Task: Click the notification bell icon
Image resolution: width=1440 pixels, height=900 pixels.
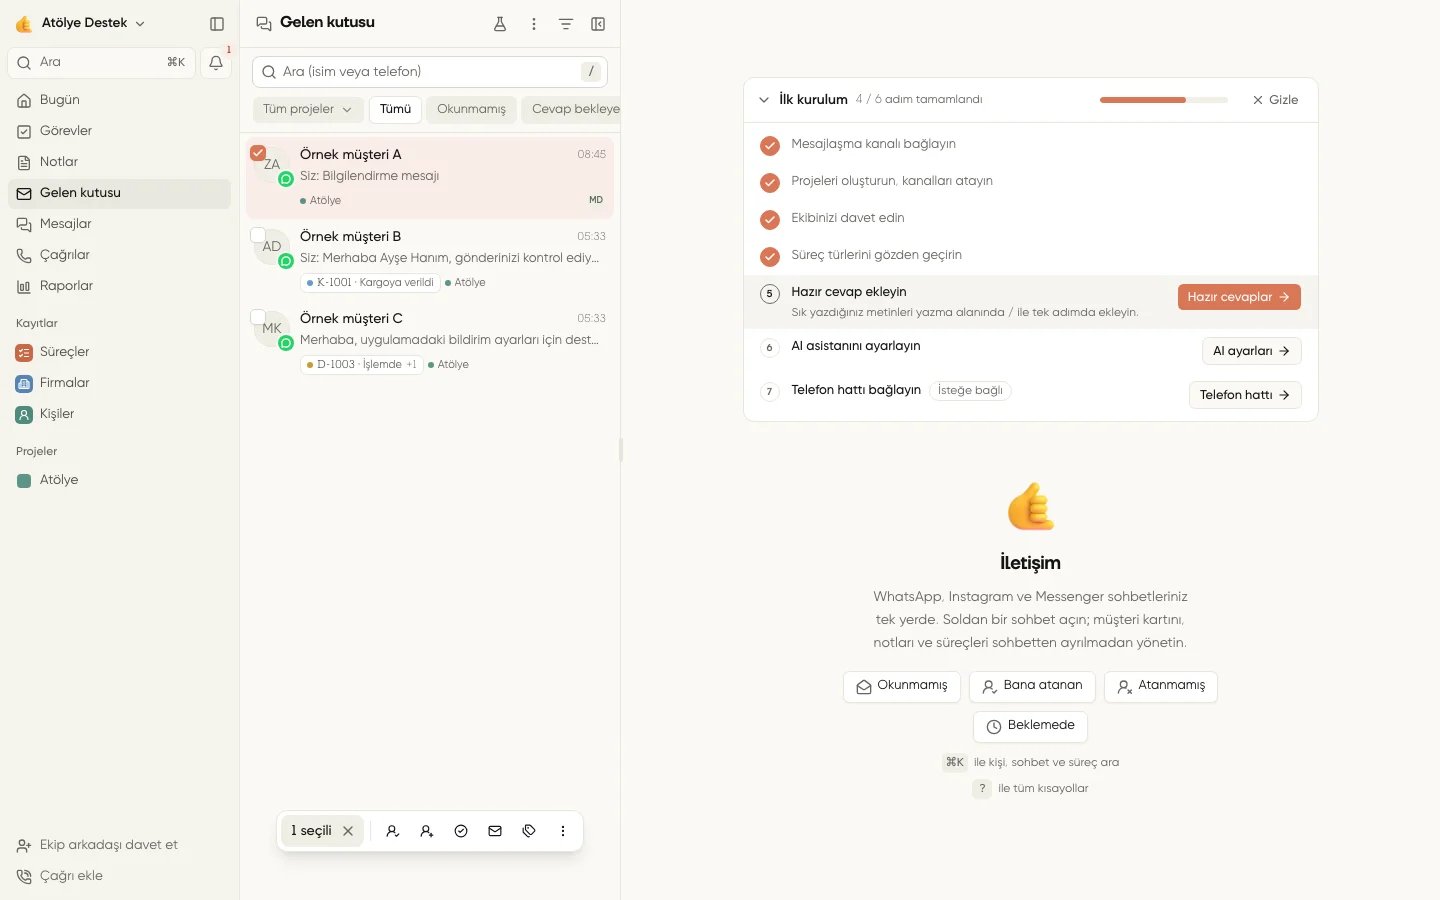Action: coord(216,62)
